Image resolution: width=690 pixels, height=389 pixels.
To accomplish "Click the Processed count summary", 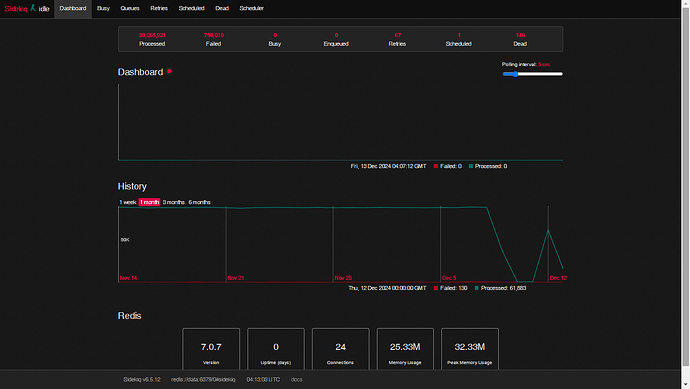I will (x=152, y=39).
